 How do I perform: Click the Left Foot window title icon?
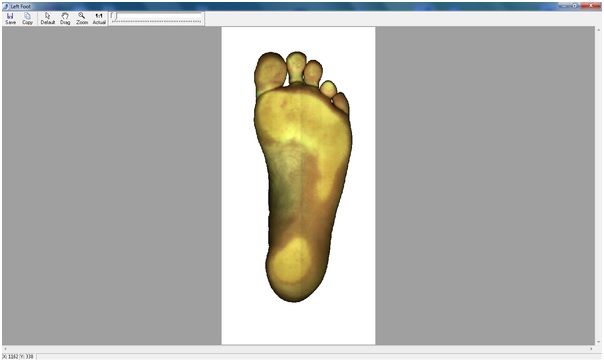pos(6,6)
